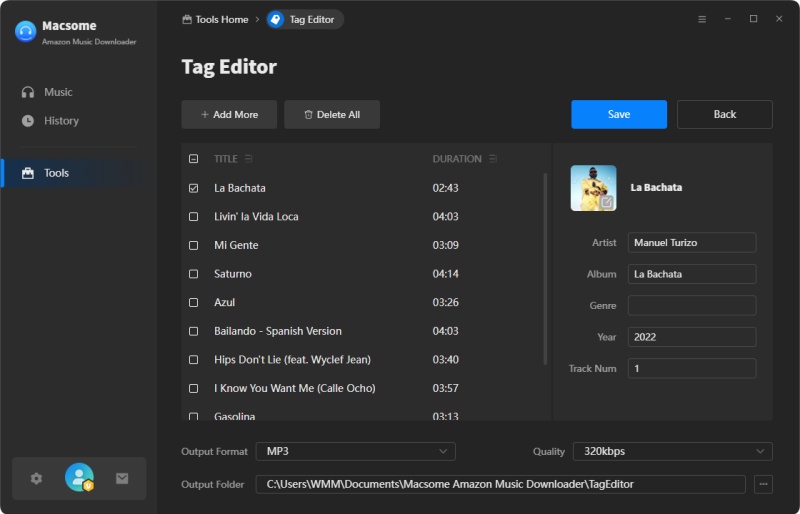
Task: Click the Album field La Bachata
Action: click(692, 274)
